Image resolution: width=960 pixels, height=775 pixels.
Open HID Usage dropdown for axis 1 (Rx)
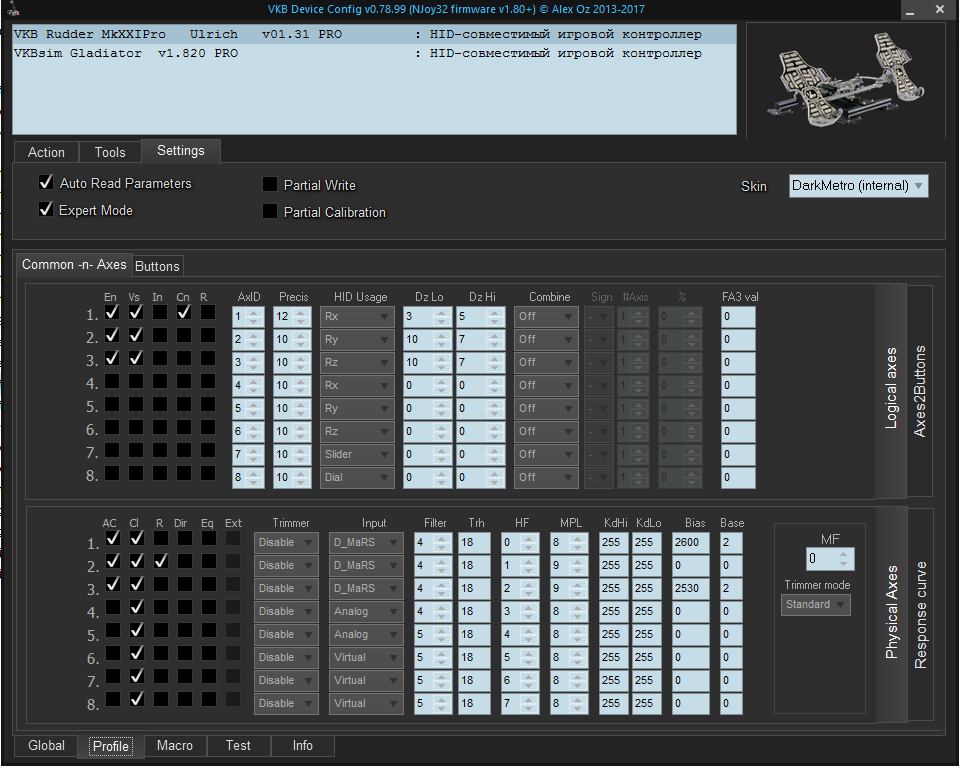(357, 316)
